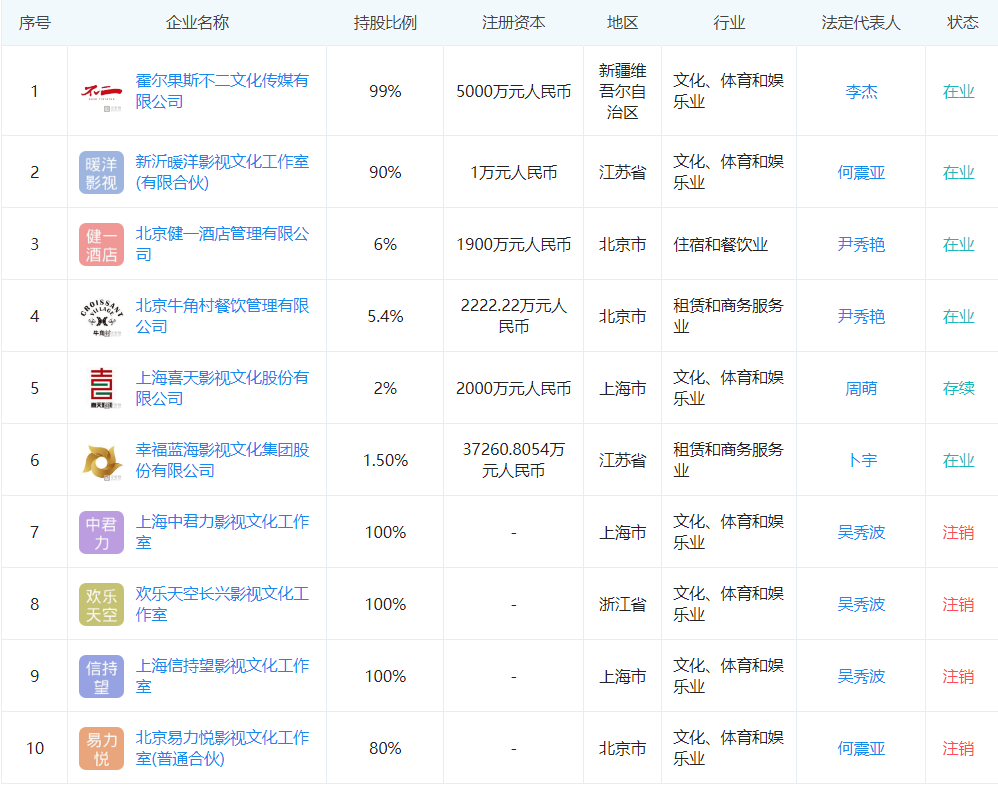Click the 欢乐天空 olive logo badge
Viewport: 998px width, 785px height.
pyautogui.click(x=101, y=604)
